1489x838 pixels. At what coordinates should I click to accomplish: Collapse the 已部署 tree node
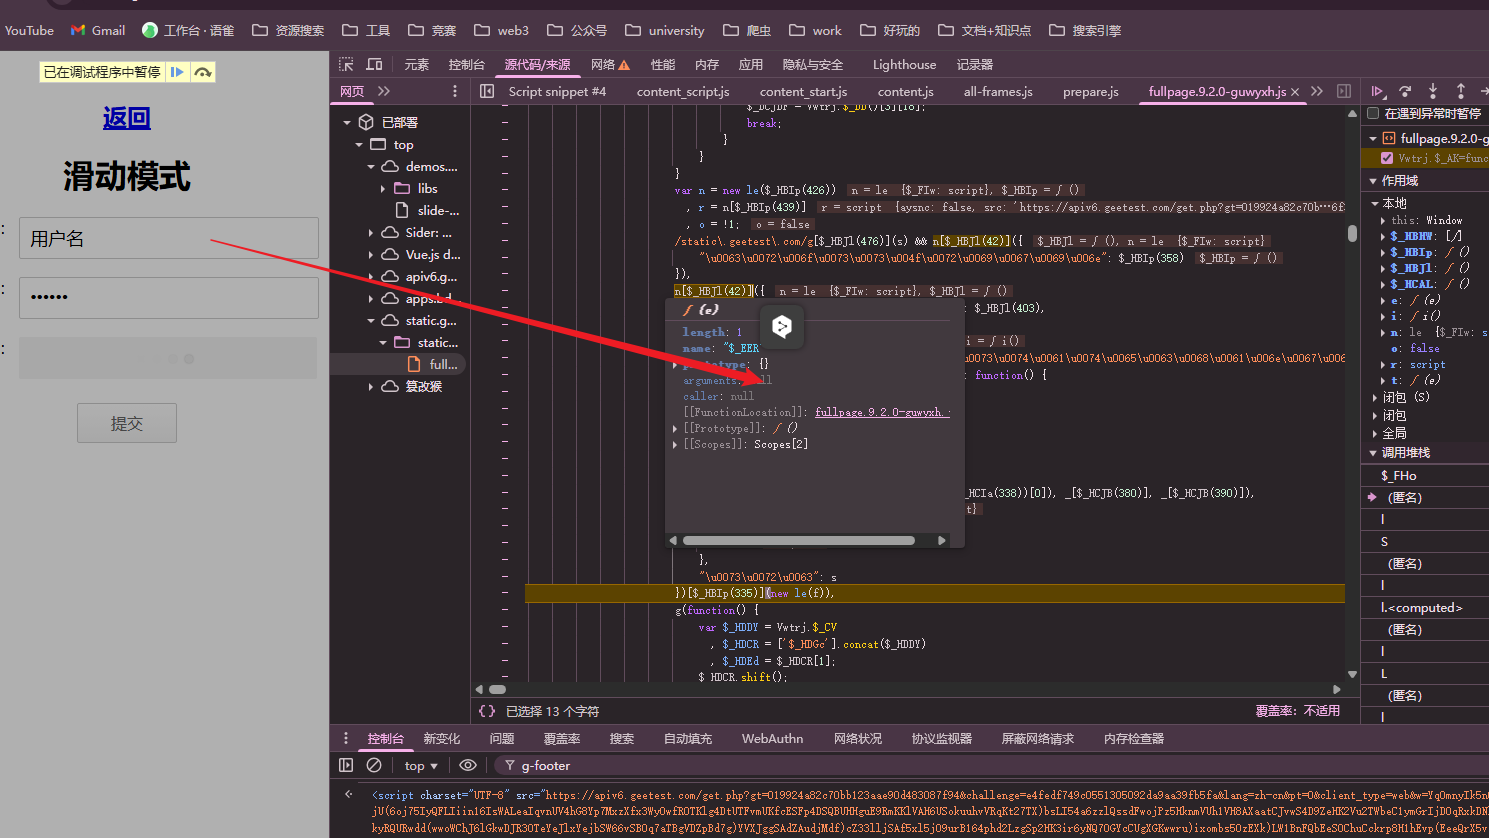click(x=347, y=122)
